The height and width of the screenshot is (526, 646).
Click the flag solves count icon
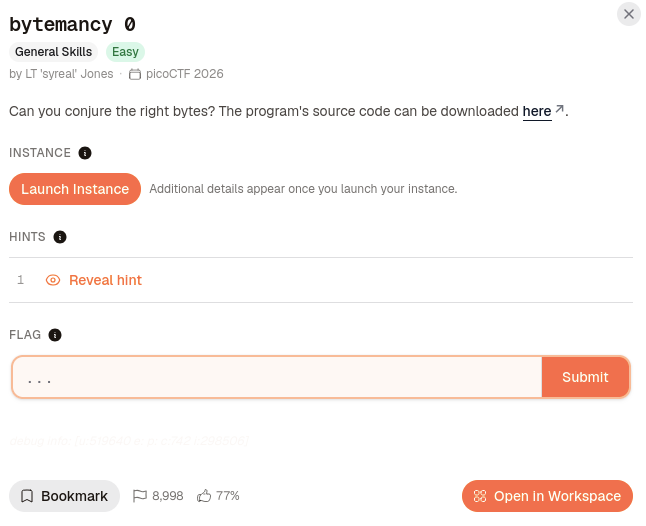pyautogui.click(x=140, y=496)
